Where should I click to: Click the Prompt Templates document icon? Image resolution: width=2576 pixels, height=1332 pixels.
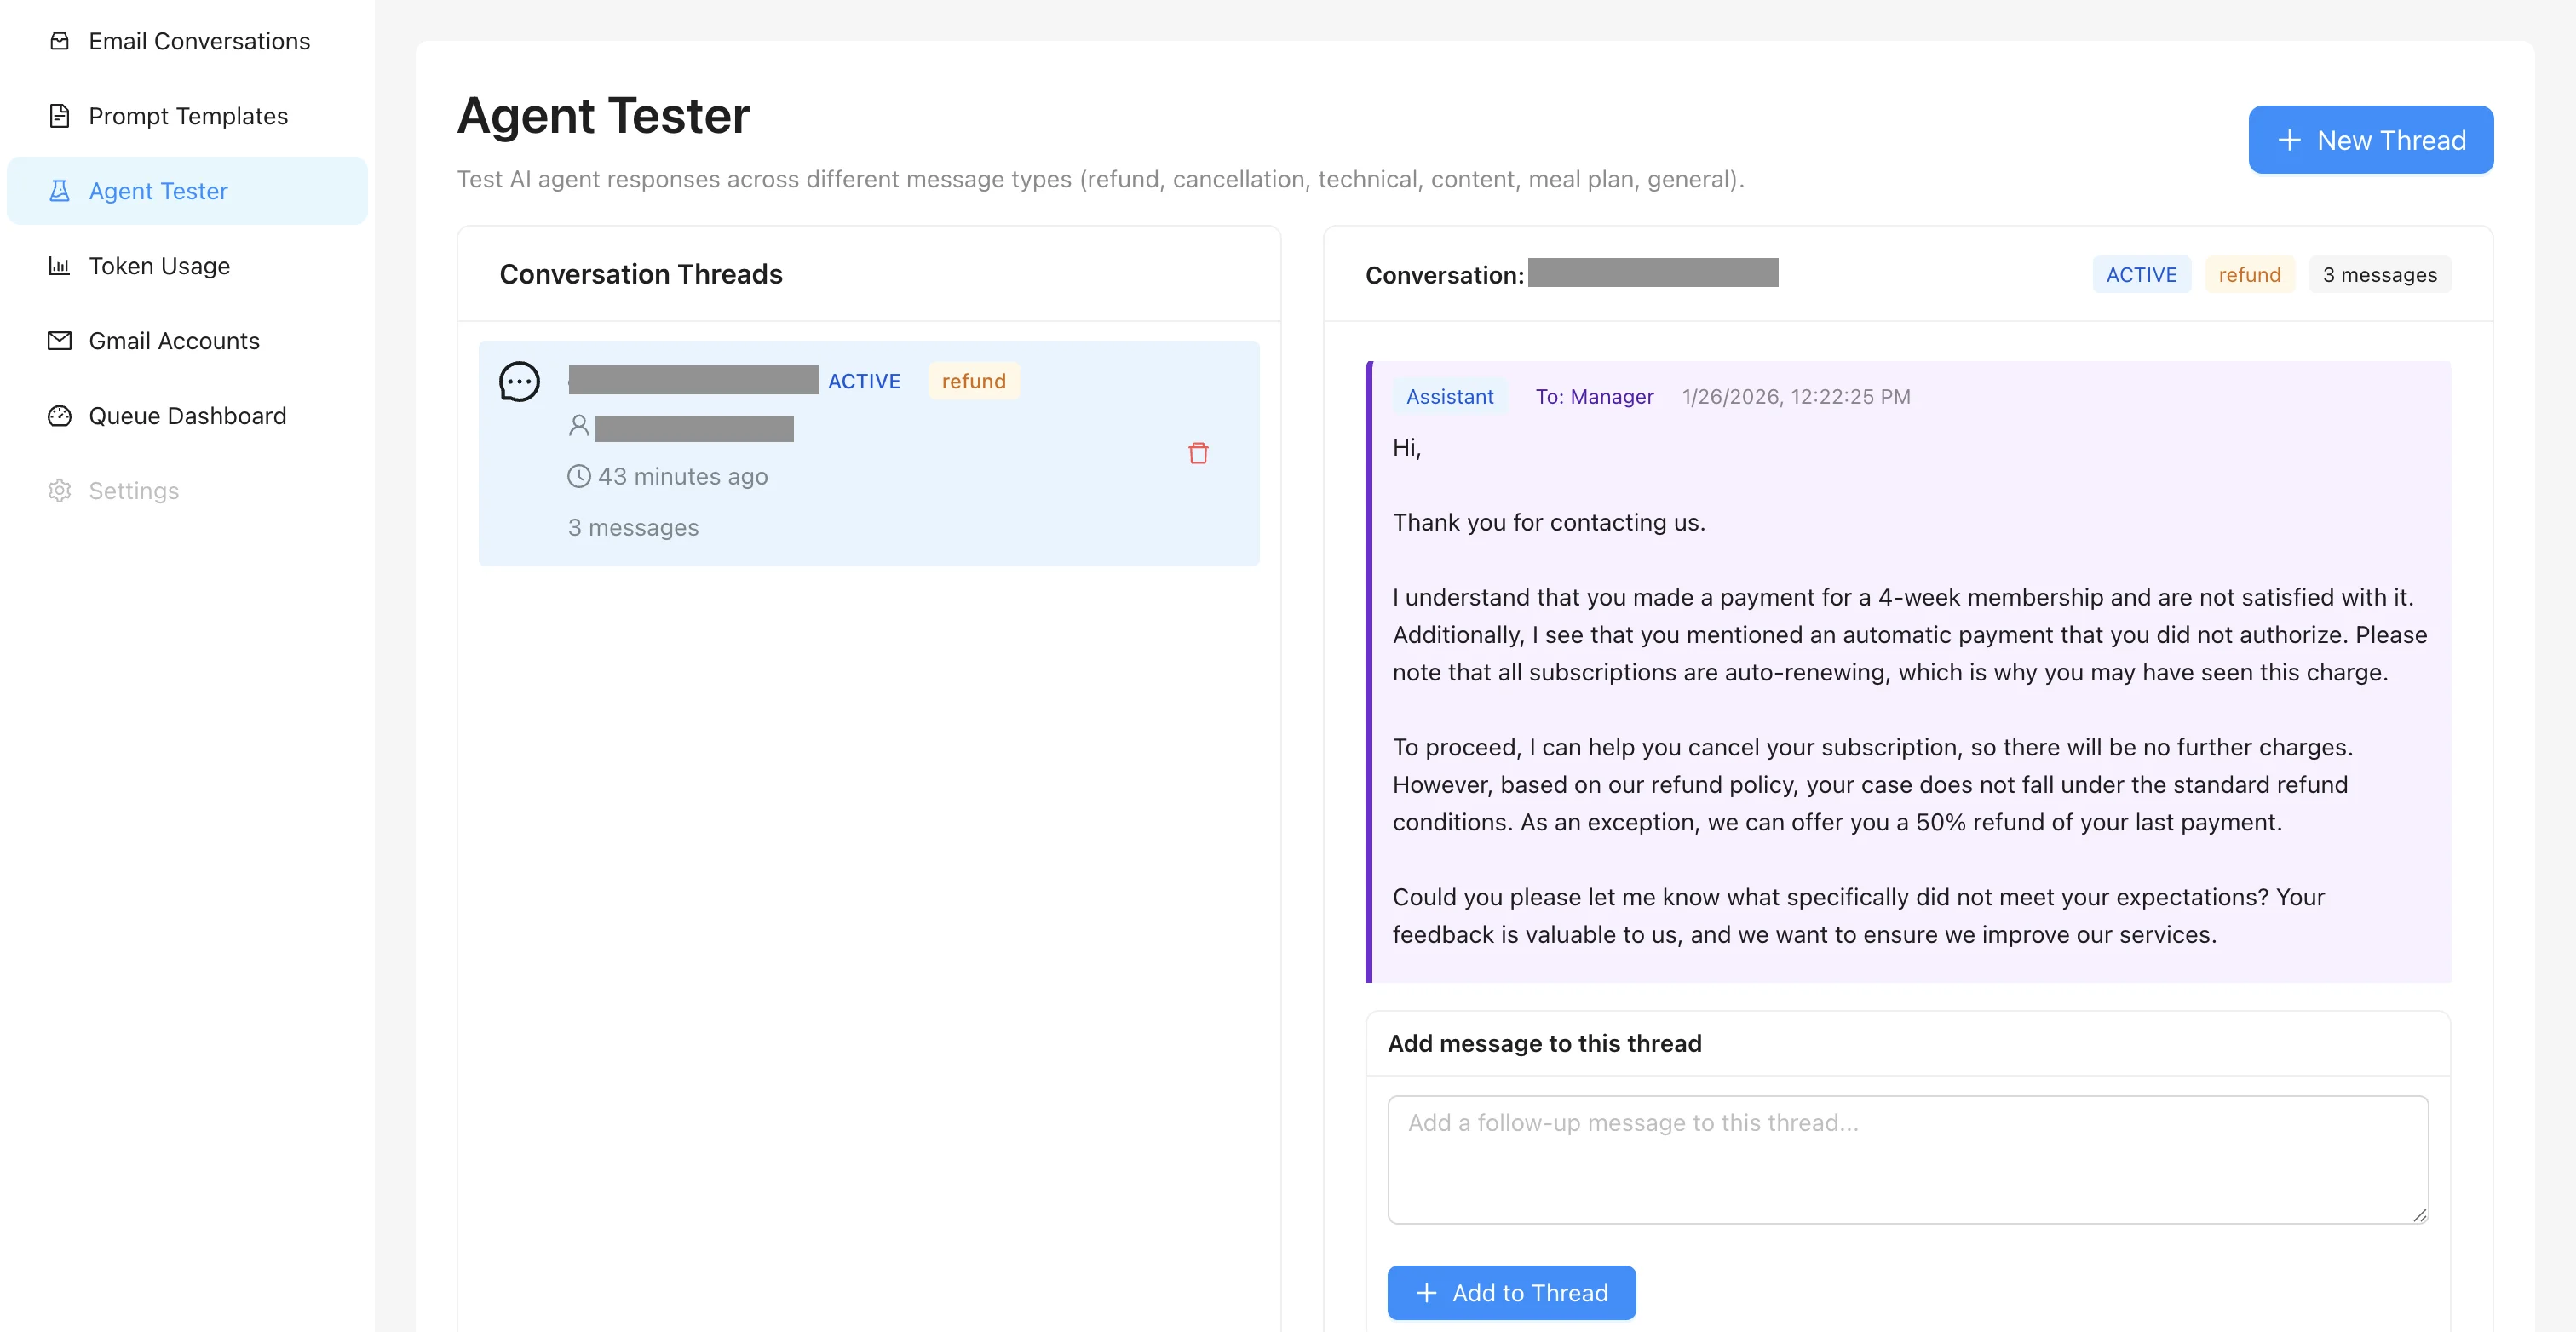[x=59, y=116]
